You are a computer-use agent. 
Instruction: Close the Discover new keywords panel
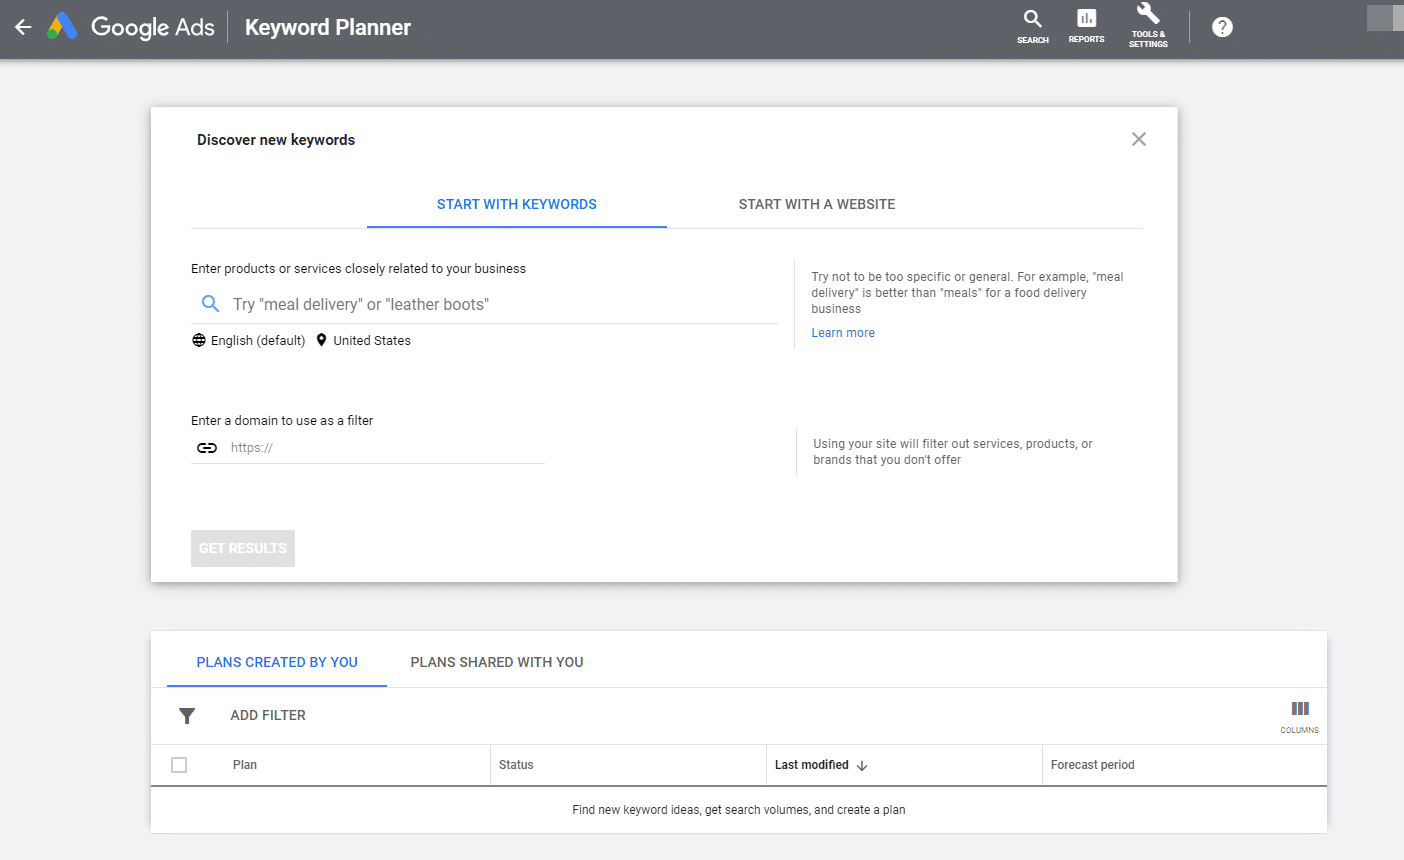pos(1138,139)
